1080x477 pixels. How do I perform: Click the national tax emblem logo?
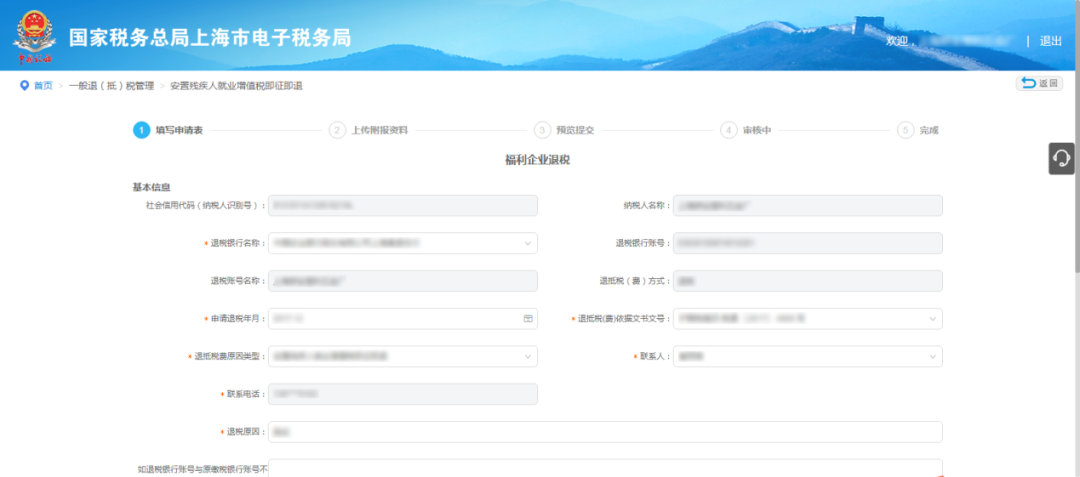pyautogui.click(x=35, y=37)
